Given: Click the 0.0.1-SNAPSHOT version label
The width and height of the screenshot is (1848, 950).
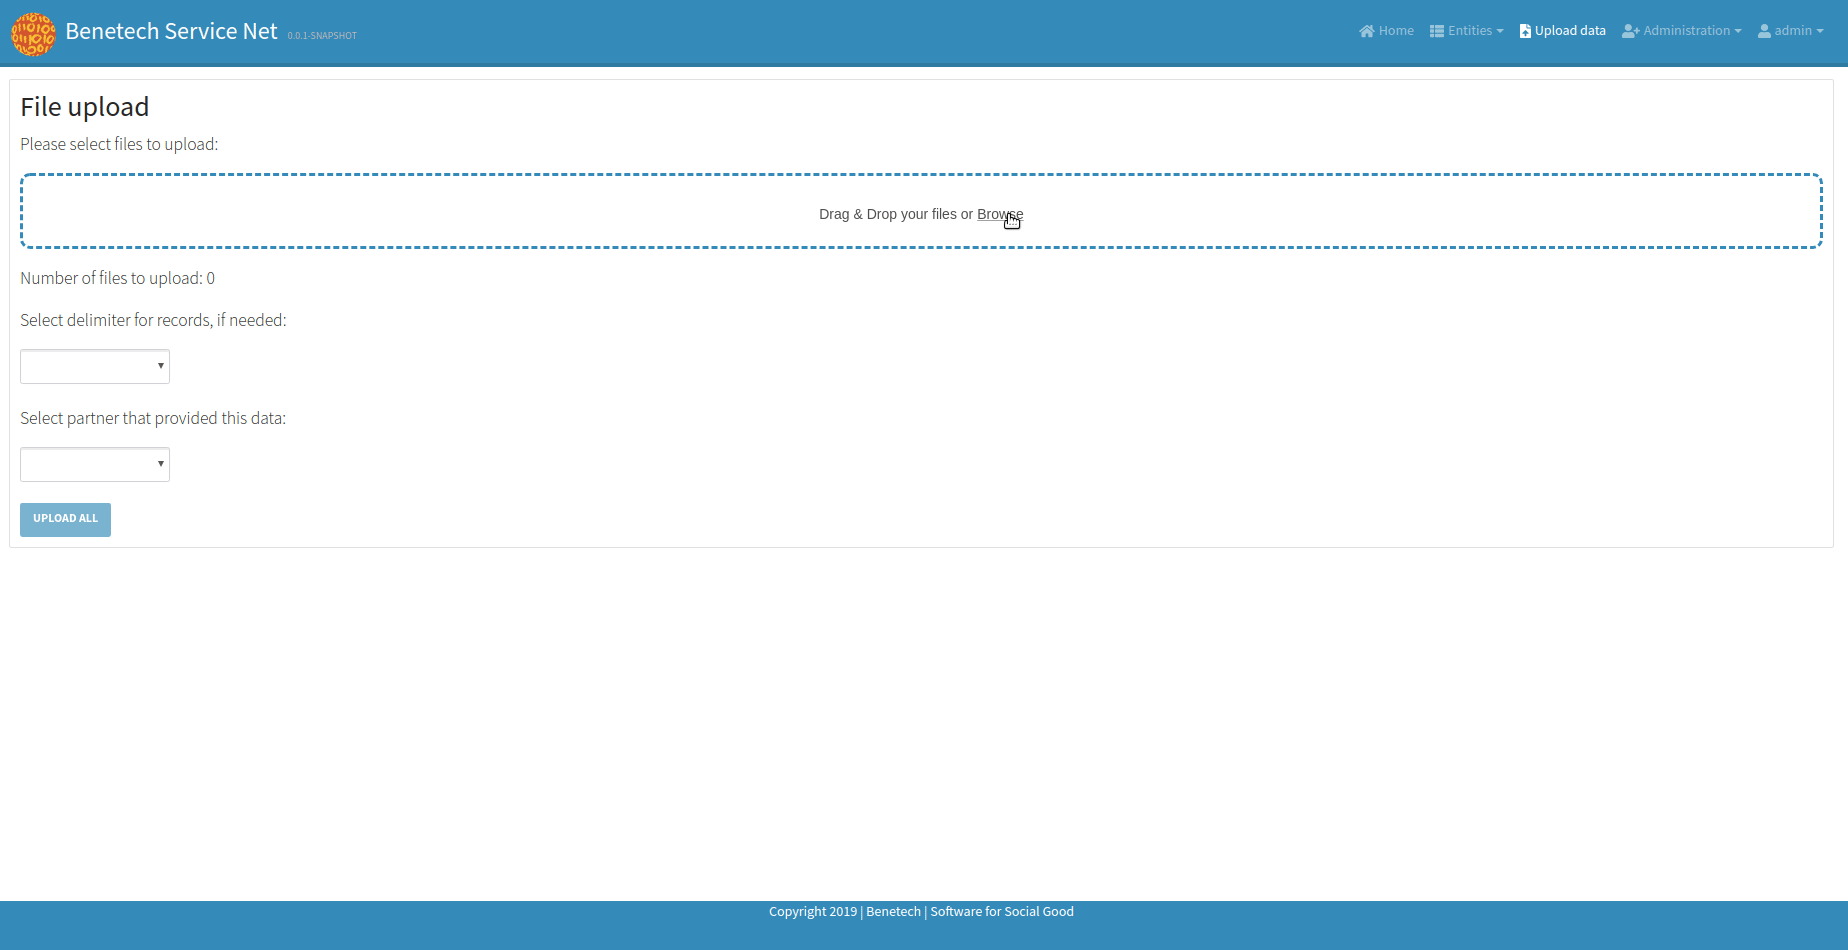Looking at the screenshot, I should point(322,36).
